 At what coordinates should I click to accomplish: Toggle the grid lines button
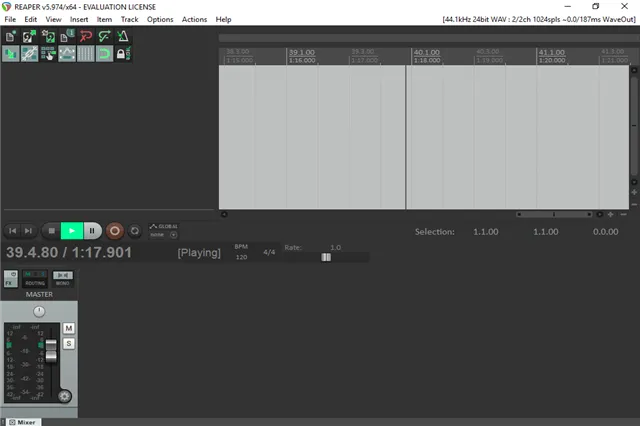[85, 54]
